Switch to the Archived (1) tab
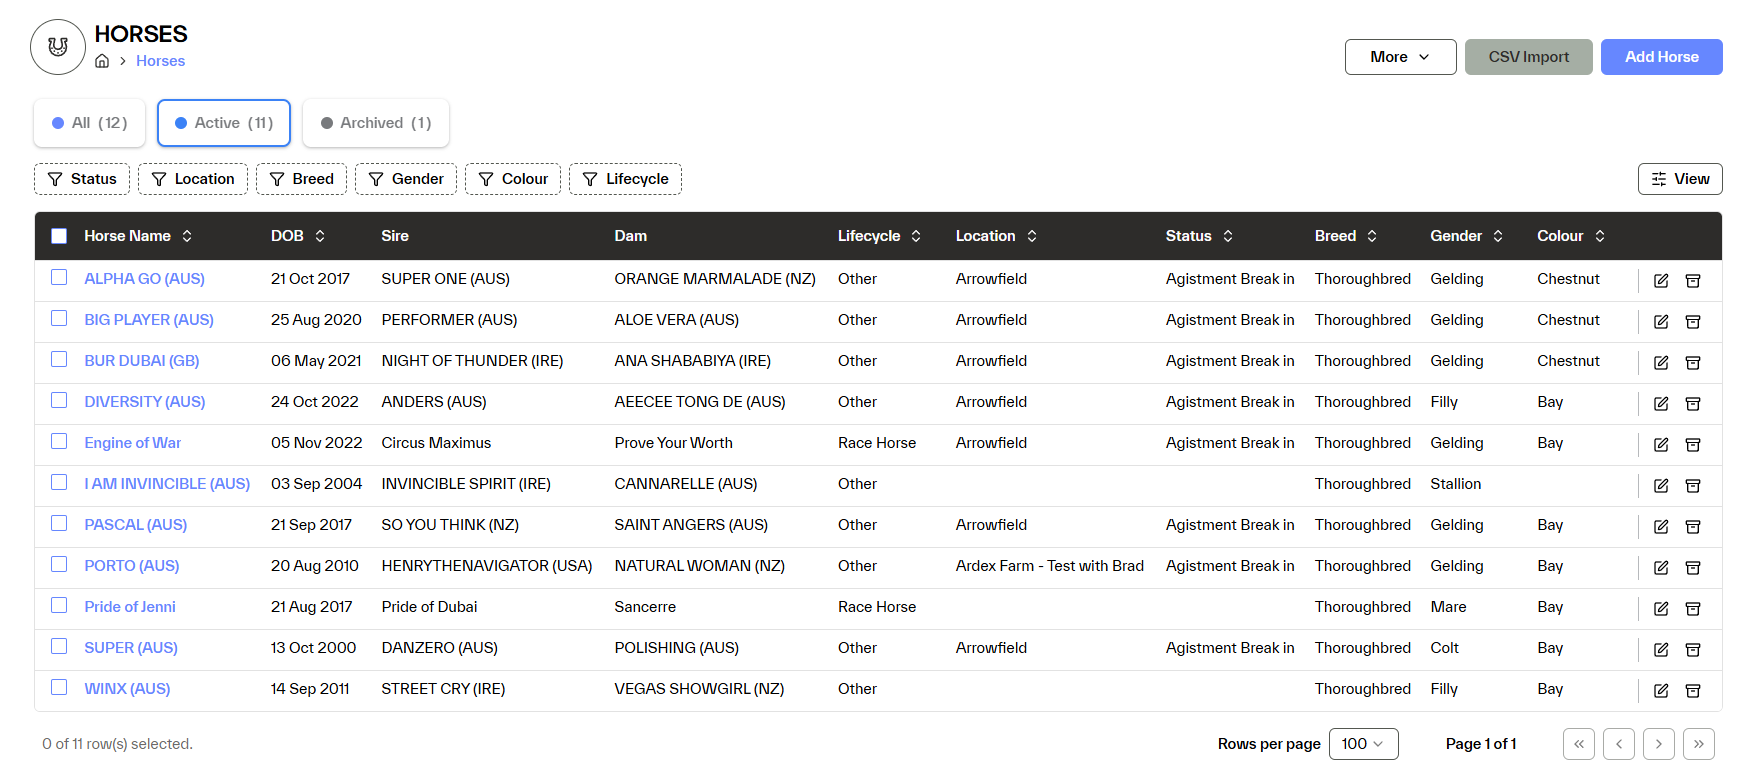 coord(376,123)
